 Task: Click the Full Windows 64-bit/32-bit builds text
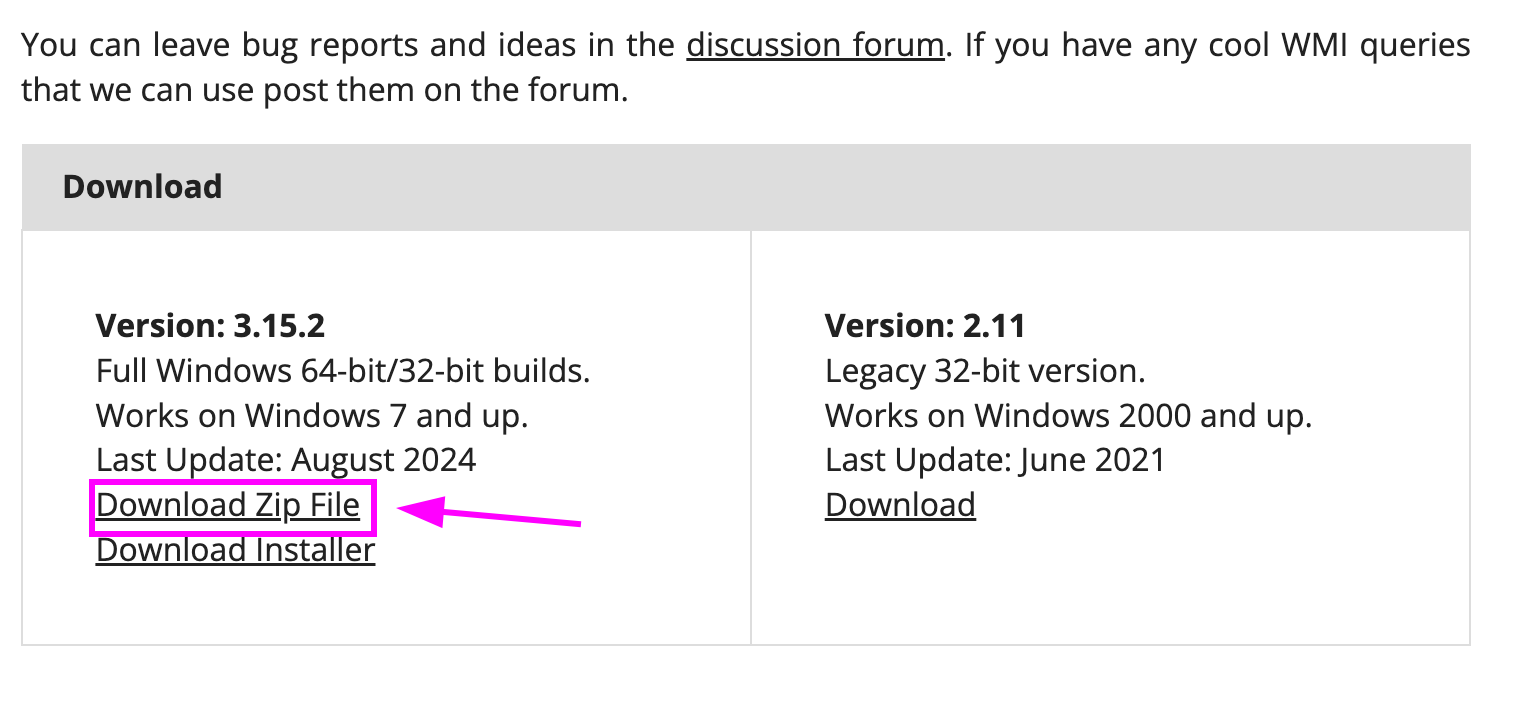342,371
